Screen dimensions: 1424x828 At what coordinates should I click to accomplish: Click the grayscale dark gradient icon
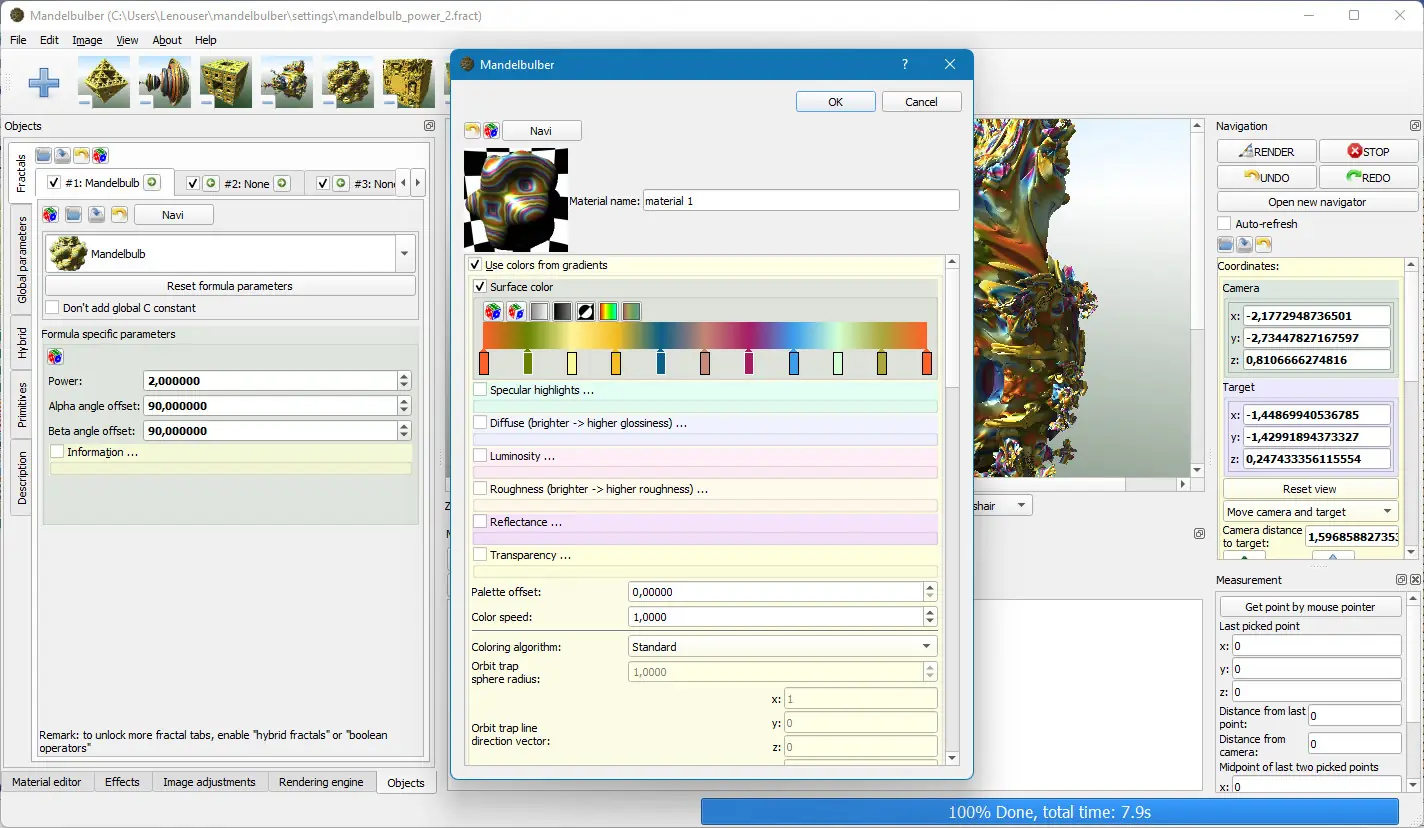point(563,311)
